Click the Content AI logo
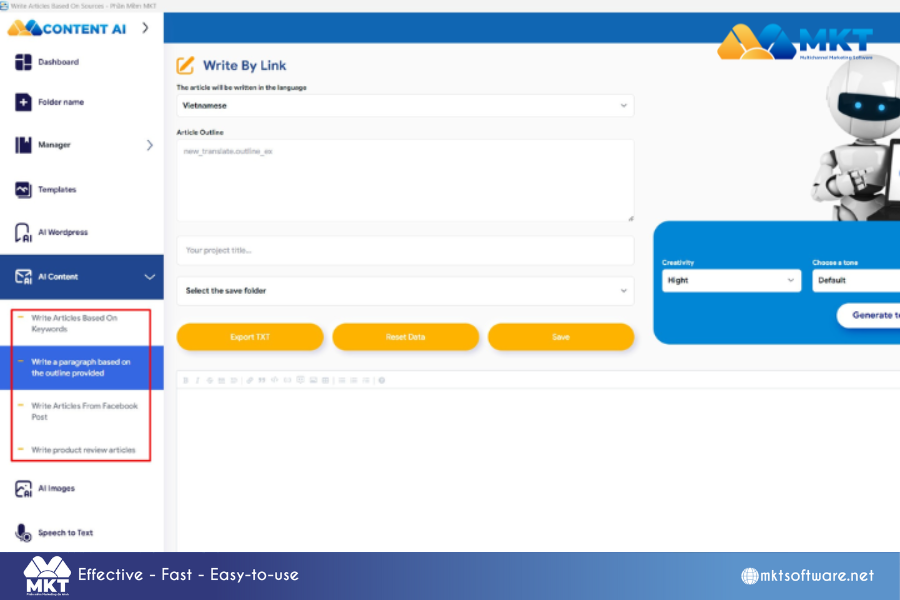Screen dimensions: 900x600 tap(67, 28)
